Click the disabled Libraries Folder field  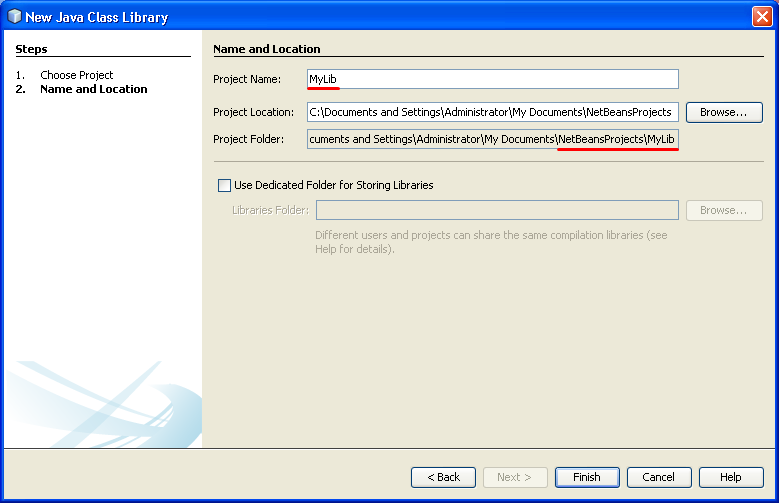point(497,210)
